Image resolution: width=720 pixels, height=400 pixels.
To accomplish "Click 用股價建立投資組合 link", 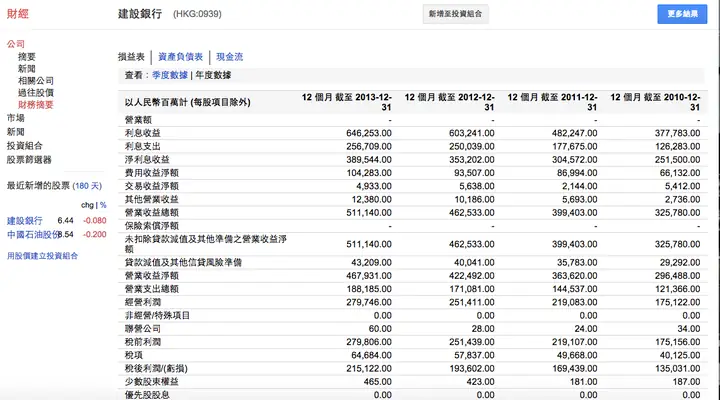I will 42,256.
